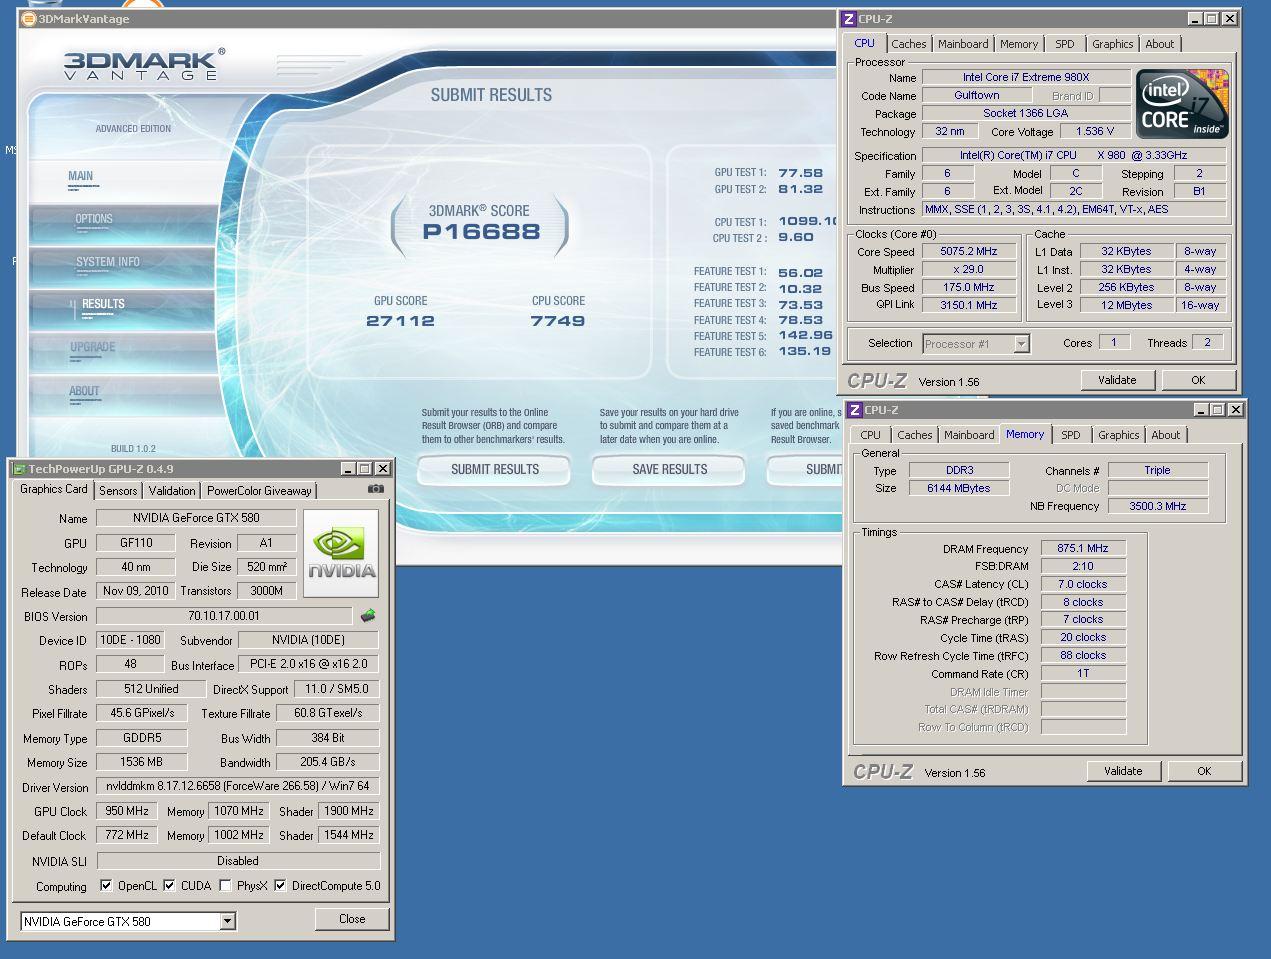Open the Mainboard tab in top CPU-Z
The image size is (1271, 959).
[x=963, y=44]
